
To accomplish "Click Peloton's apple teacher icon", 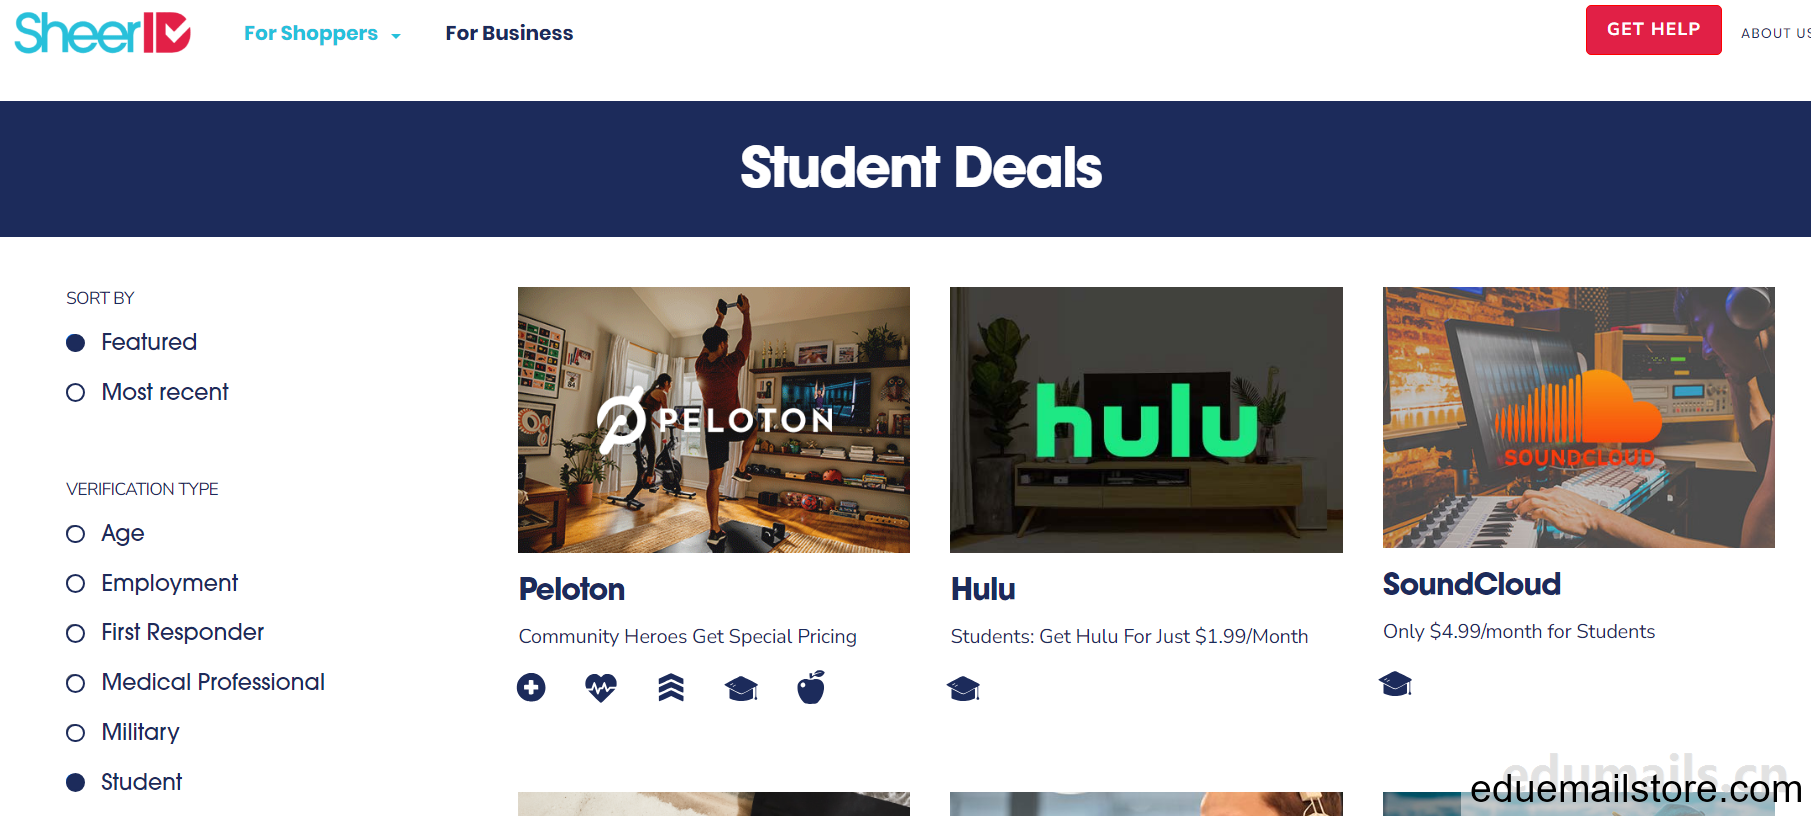I will pos(811,687).
